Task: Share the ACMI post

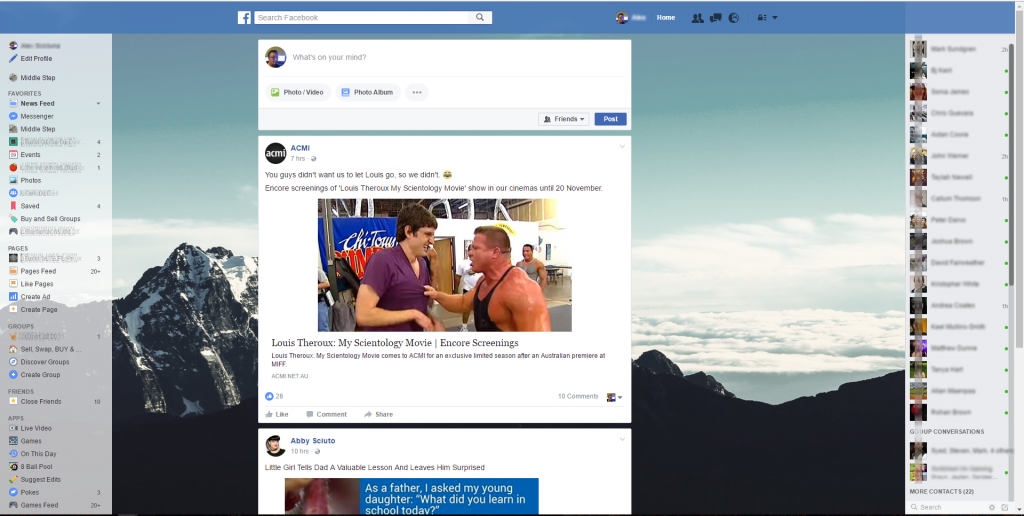Action: (x=379, y=414)
